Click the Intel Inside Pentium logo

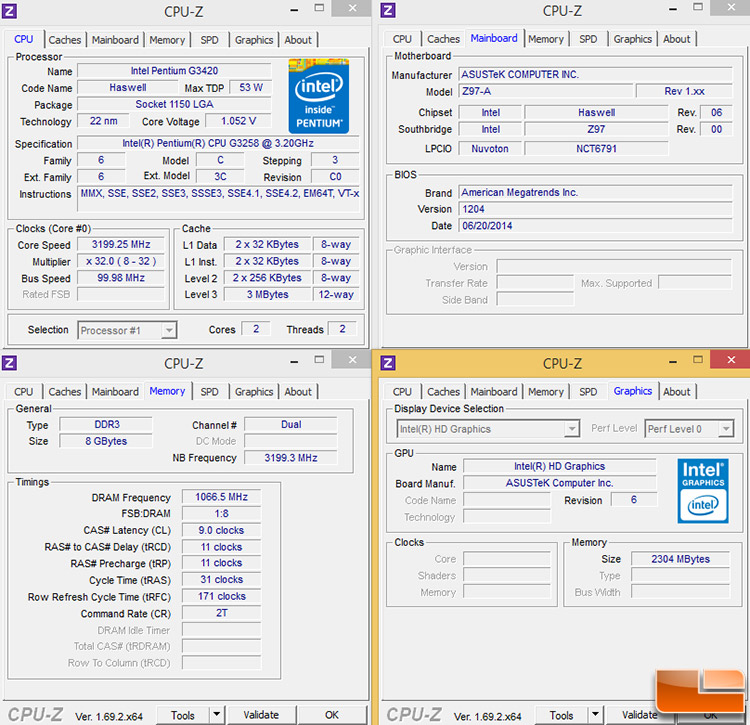point(319,96)
